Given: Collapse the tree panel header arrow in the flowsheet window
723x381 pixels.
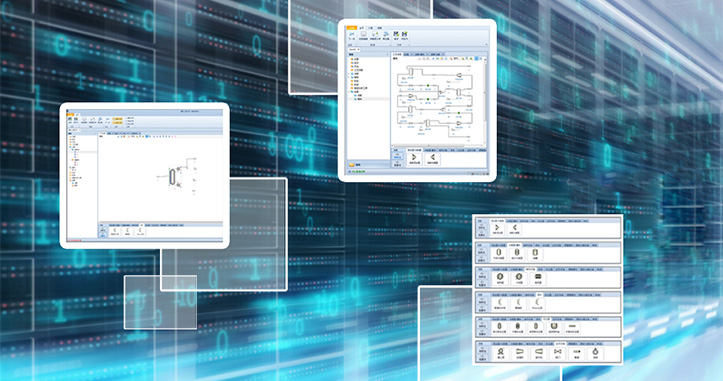Looking at the screenshot, I should coord(387,54).
